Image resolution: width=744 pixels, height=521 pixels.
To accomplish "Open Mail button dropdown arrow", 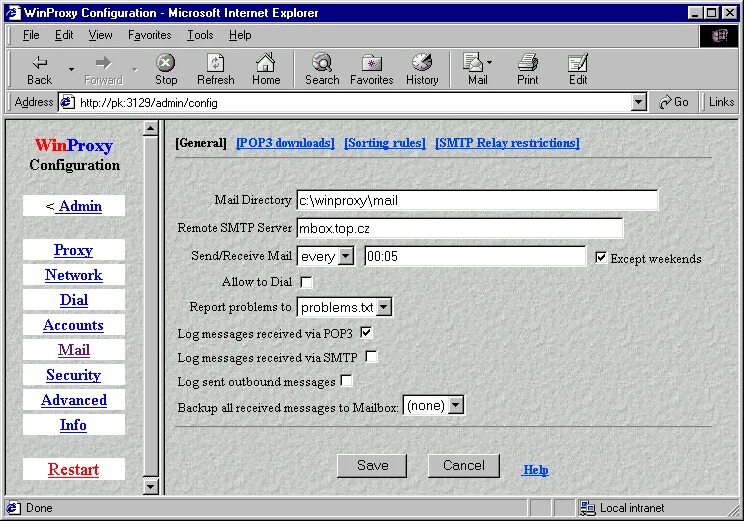I will coord(489,62).
